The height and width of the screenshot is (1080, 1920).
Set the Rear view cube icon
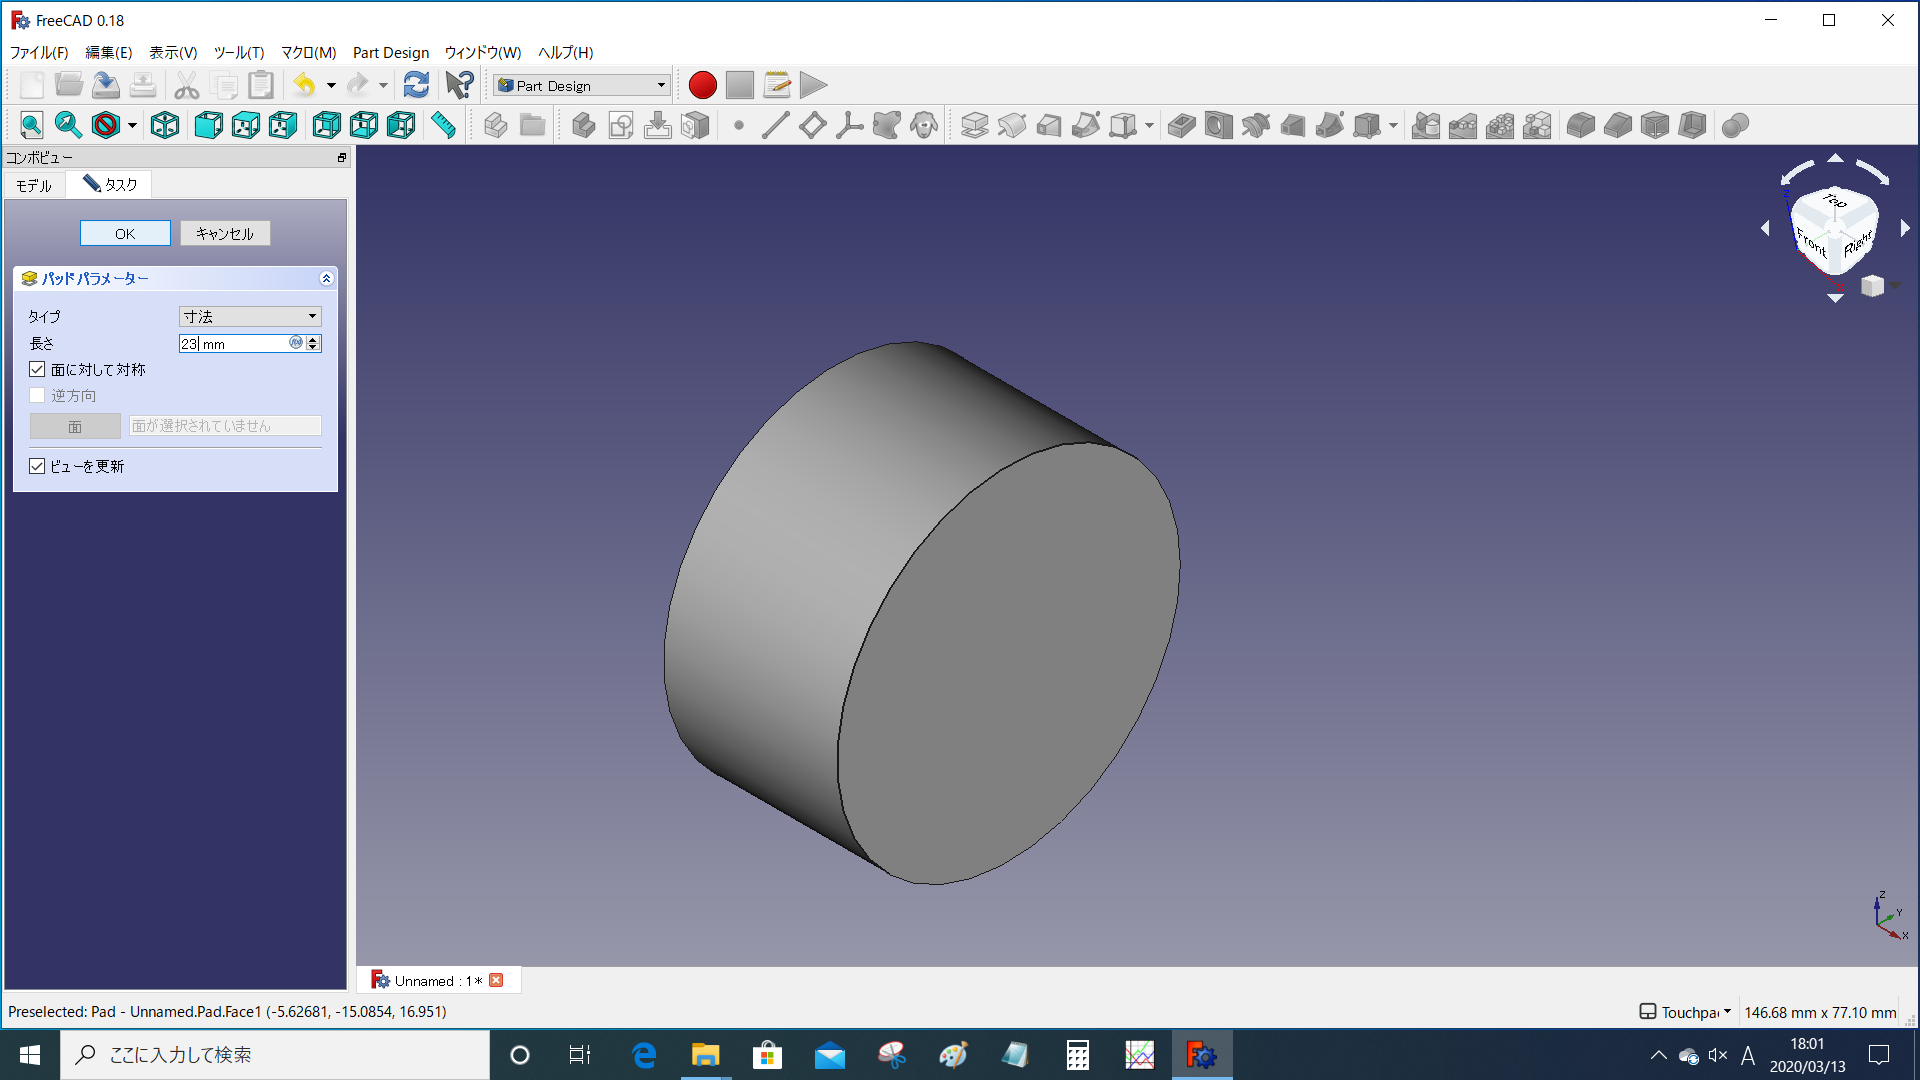(x=326, y=125)
